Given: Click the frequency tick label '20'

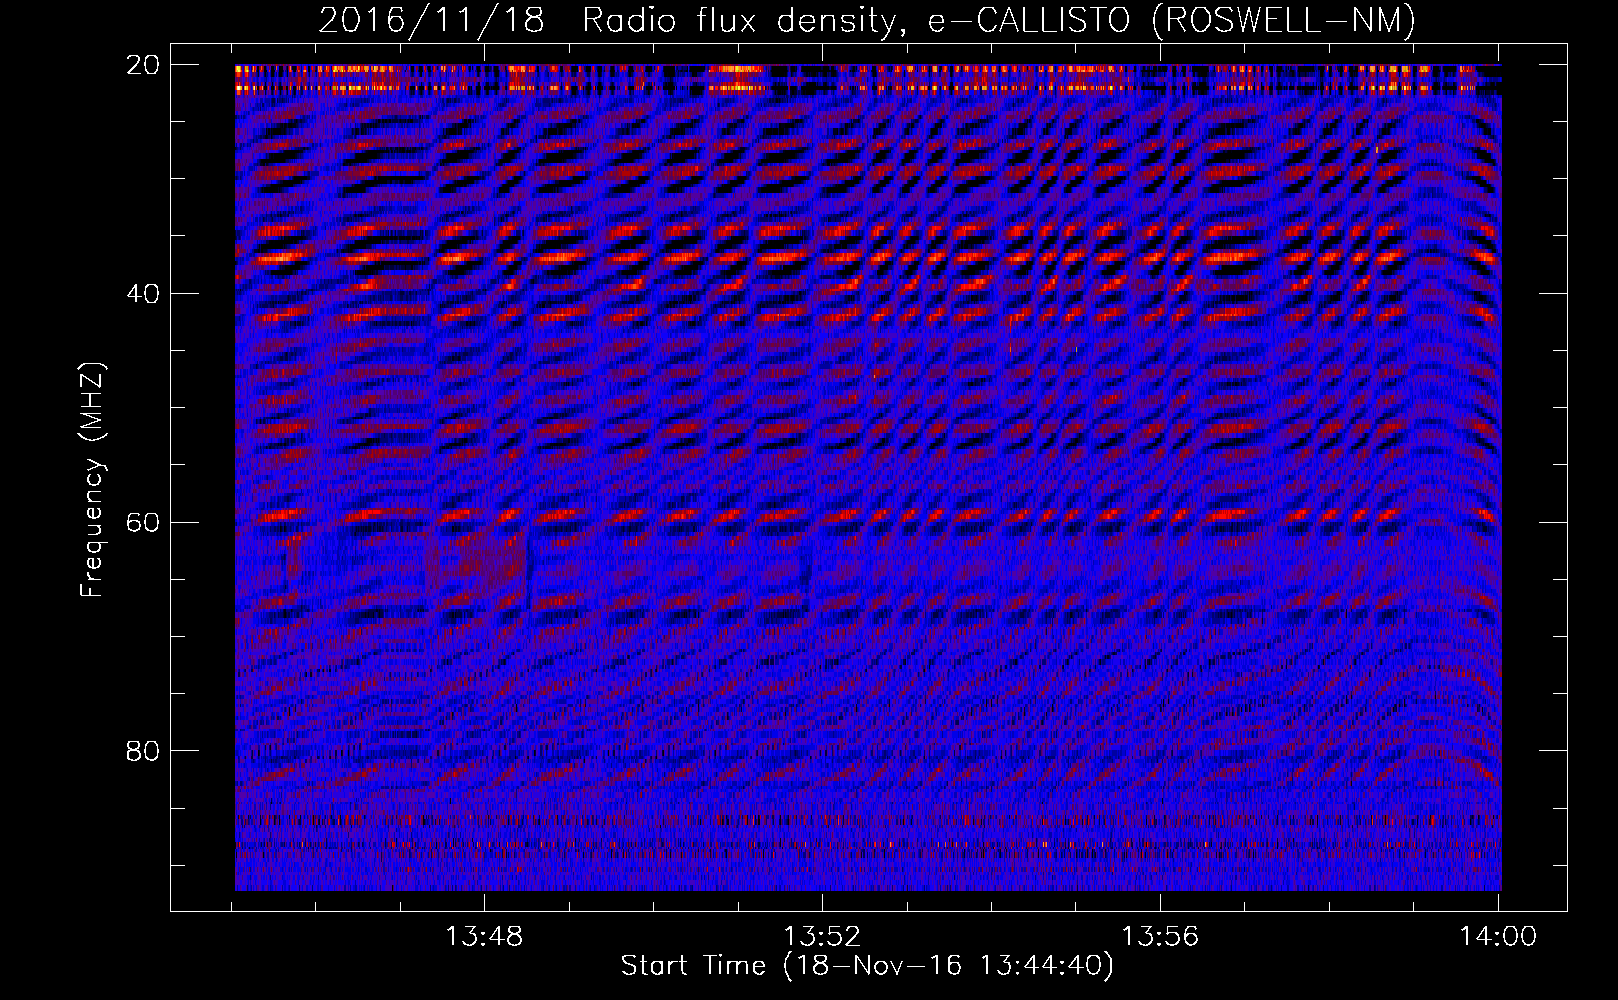Looking at the screenshot, I should coord(143,65).
